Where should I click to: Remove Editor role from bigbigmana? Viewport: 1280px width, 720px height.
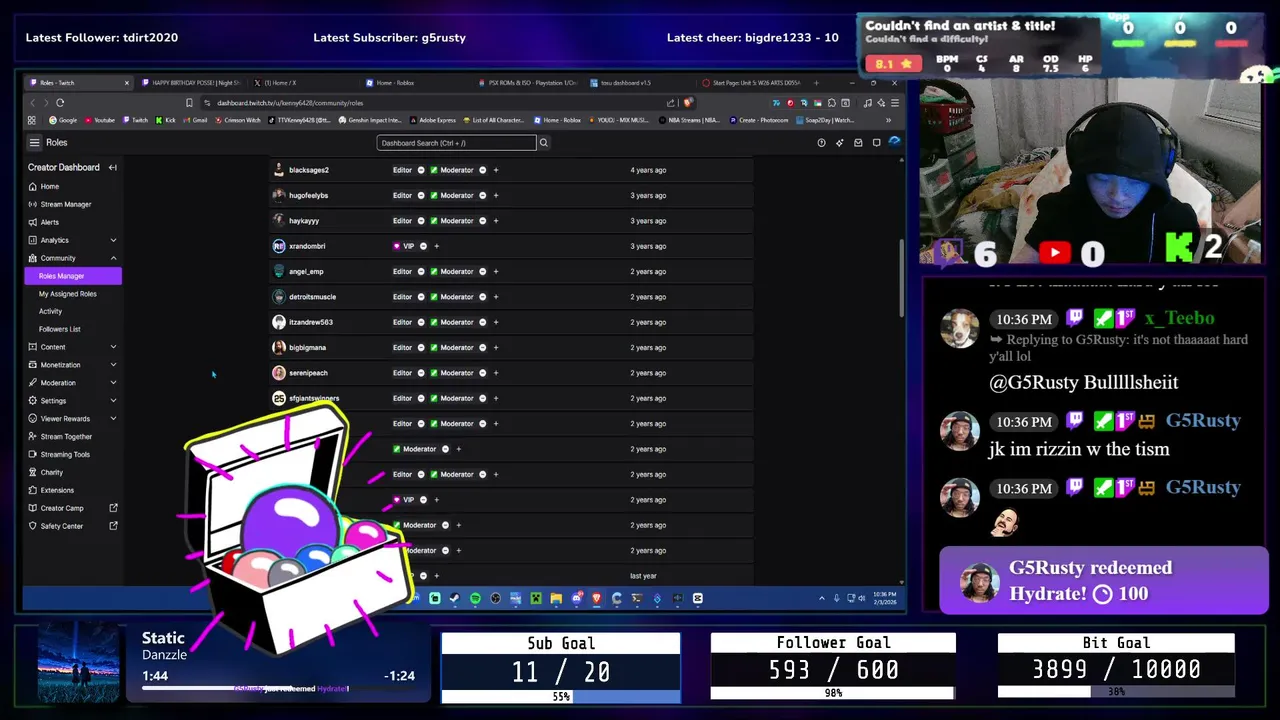pyautogui.click(x=420, y=347)
